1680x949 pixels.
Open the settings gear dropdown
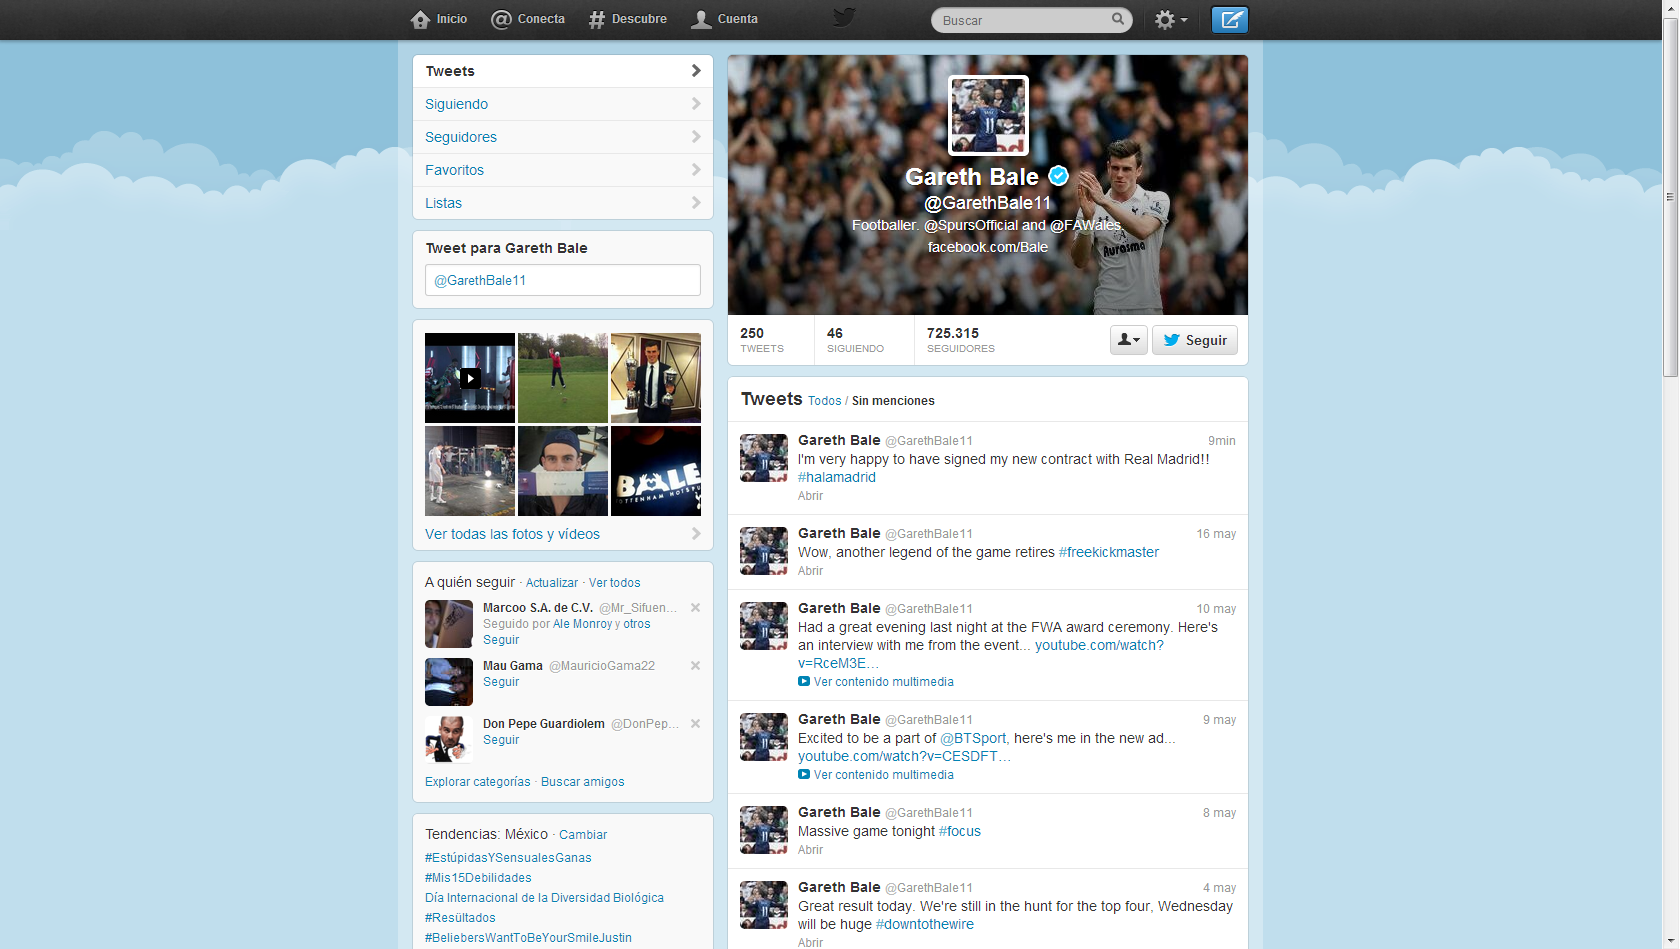pyautogui.click(x=1171, y=20)
